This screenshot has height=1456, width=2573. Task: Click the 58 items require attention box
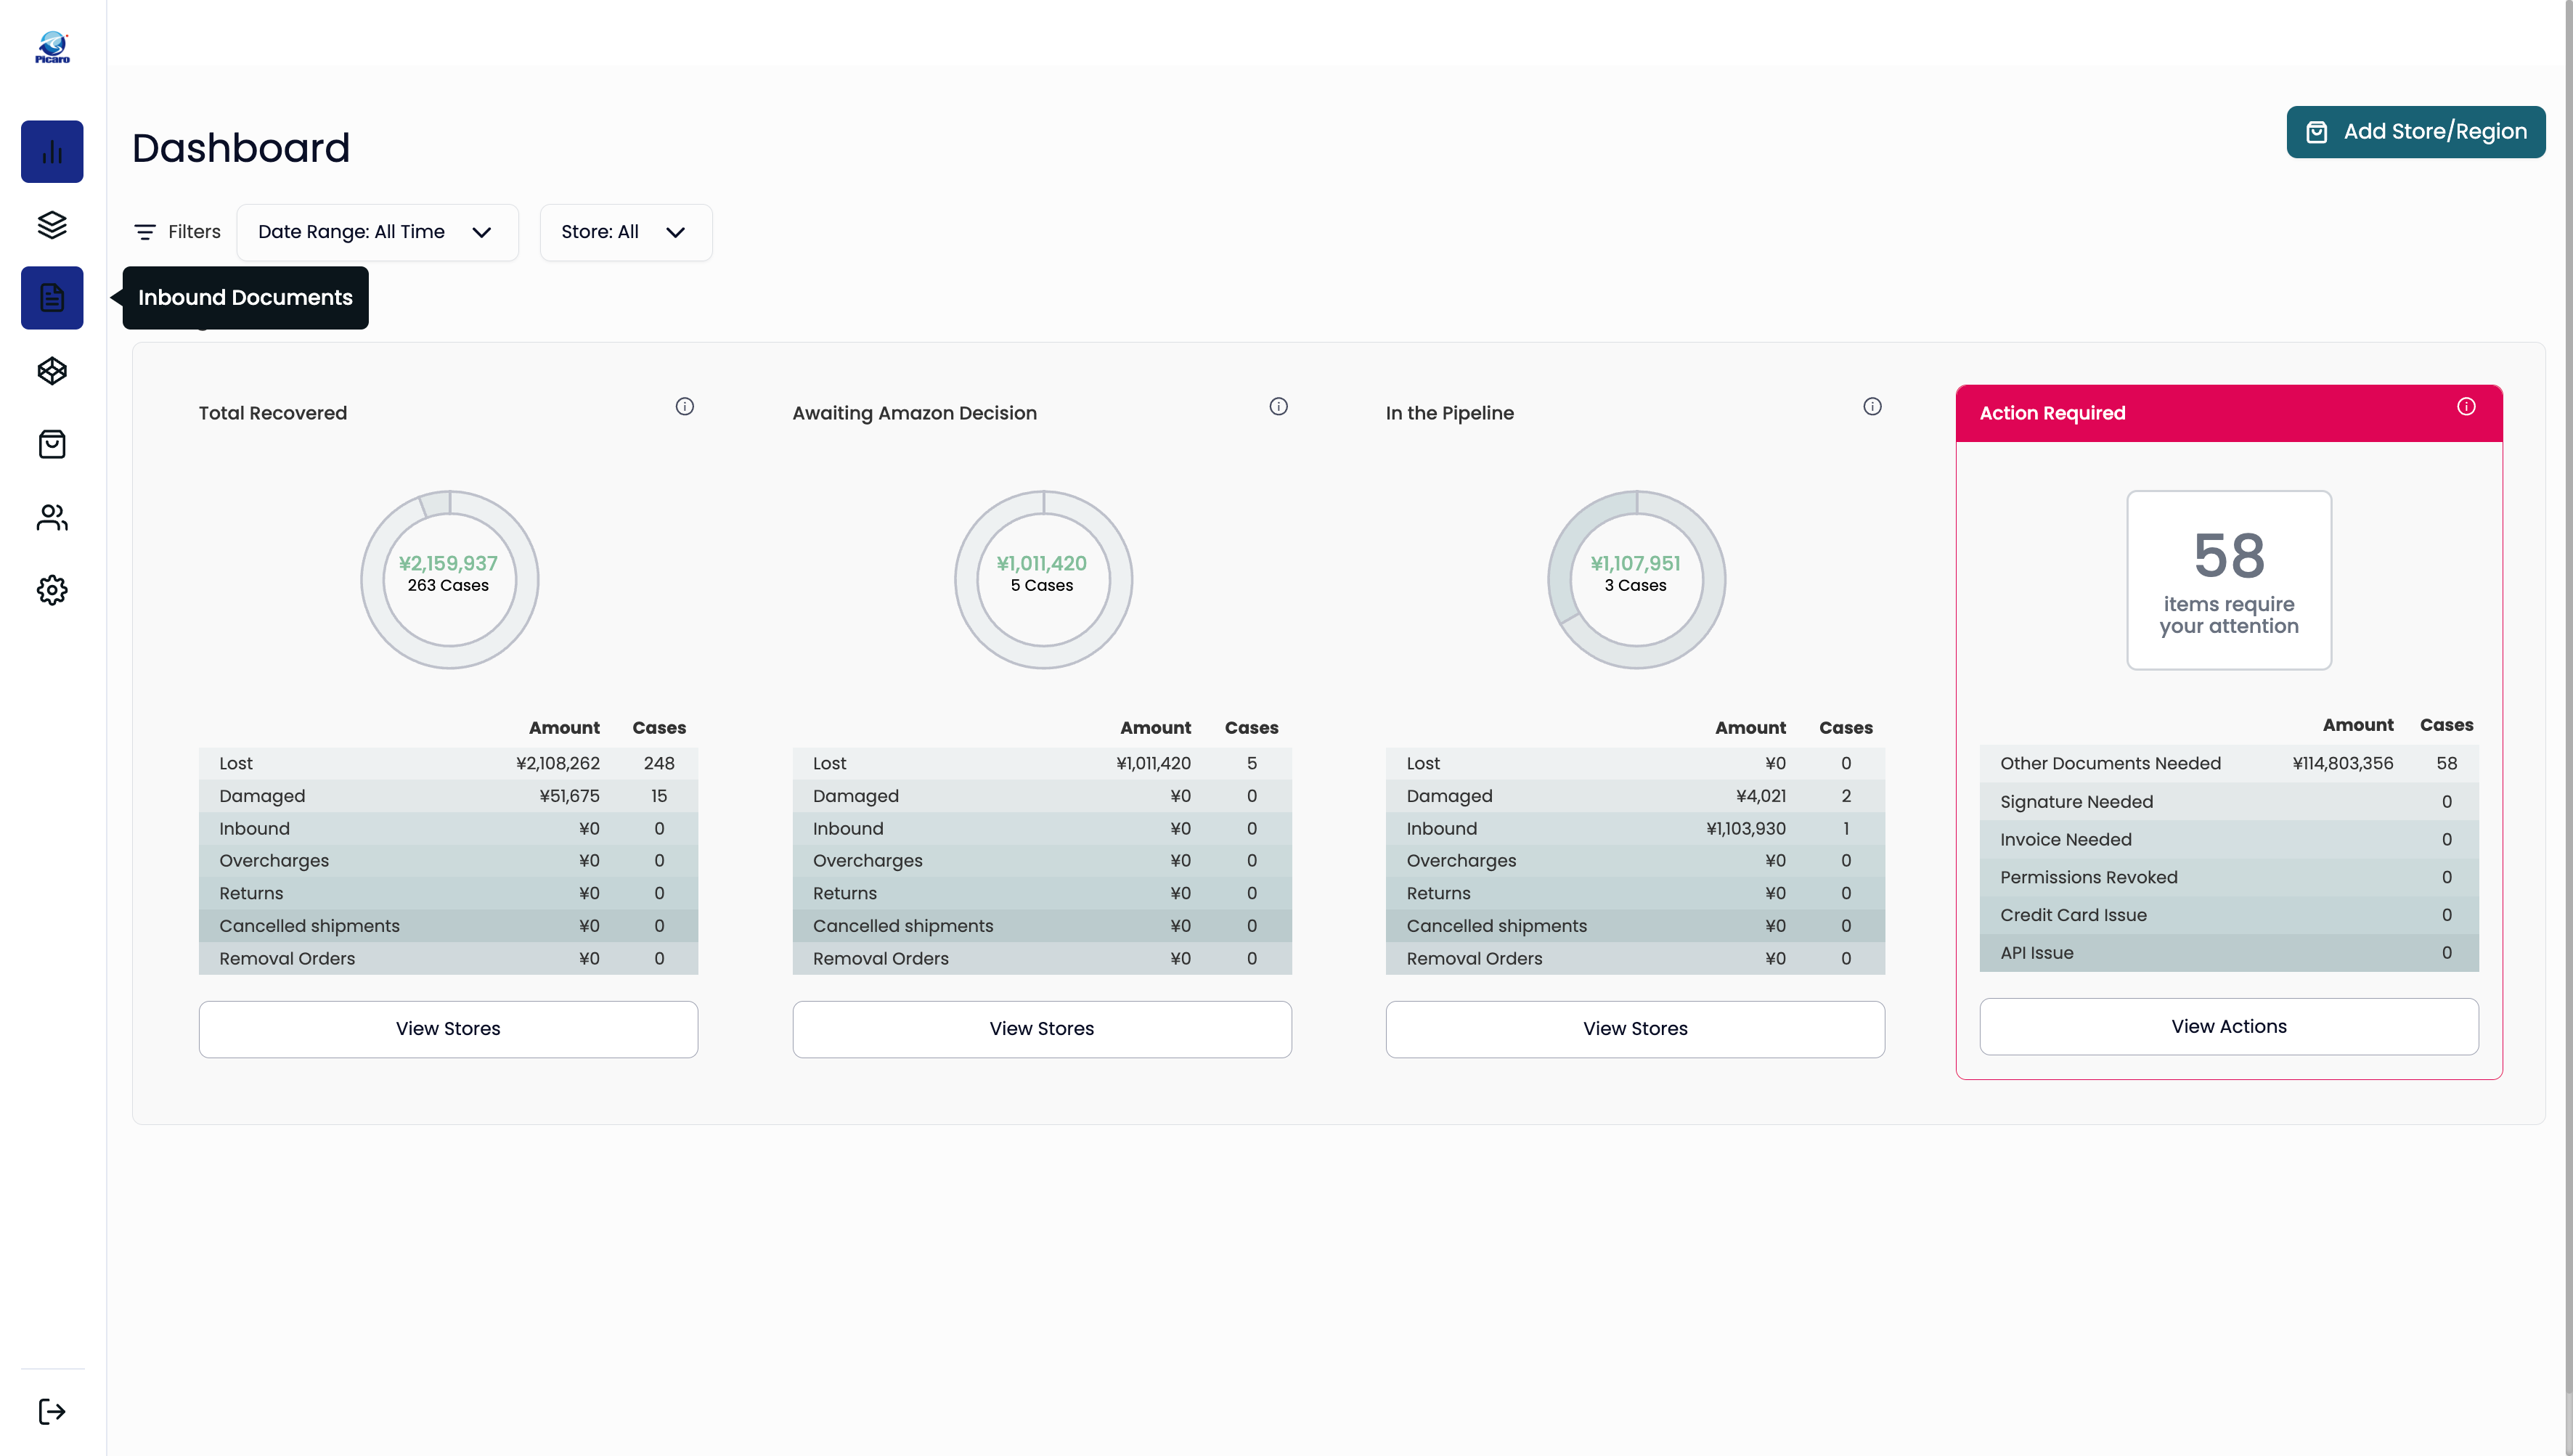[x=2229, y=580]
